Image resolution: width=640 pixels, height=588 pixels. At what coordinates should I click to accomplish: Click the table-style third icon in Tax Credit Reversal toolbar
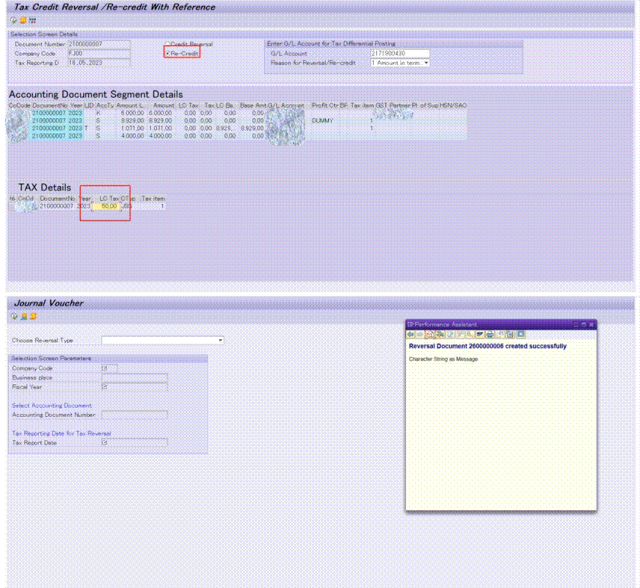(x=32, y=20)
